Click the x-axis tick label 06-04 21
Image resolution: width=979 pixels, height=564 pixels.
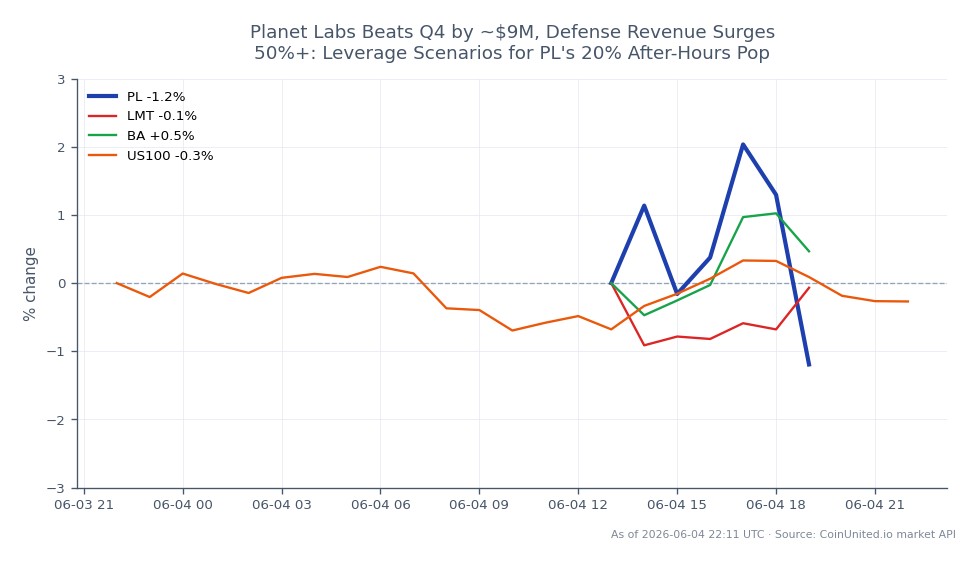pos(875,505)
